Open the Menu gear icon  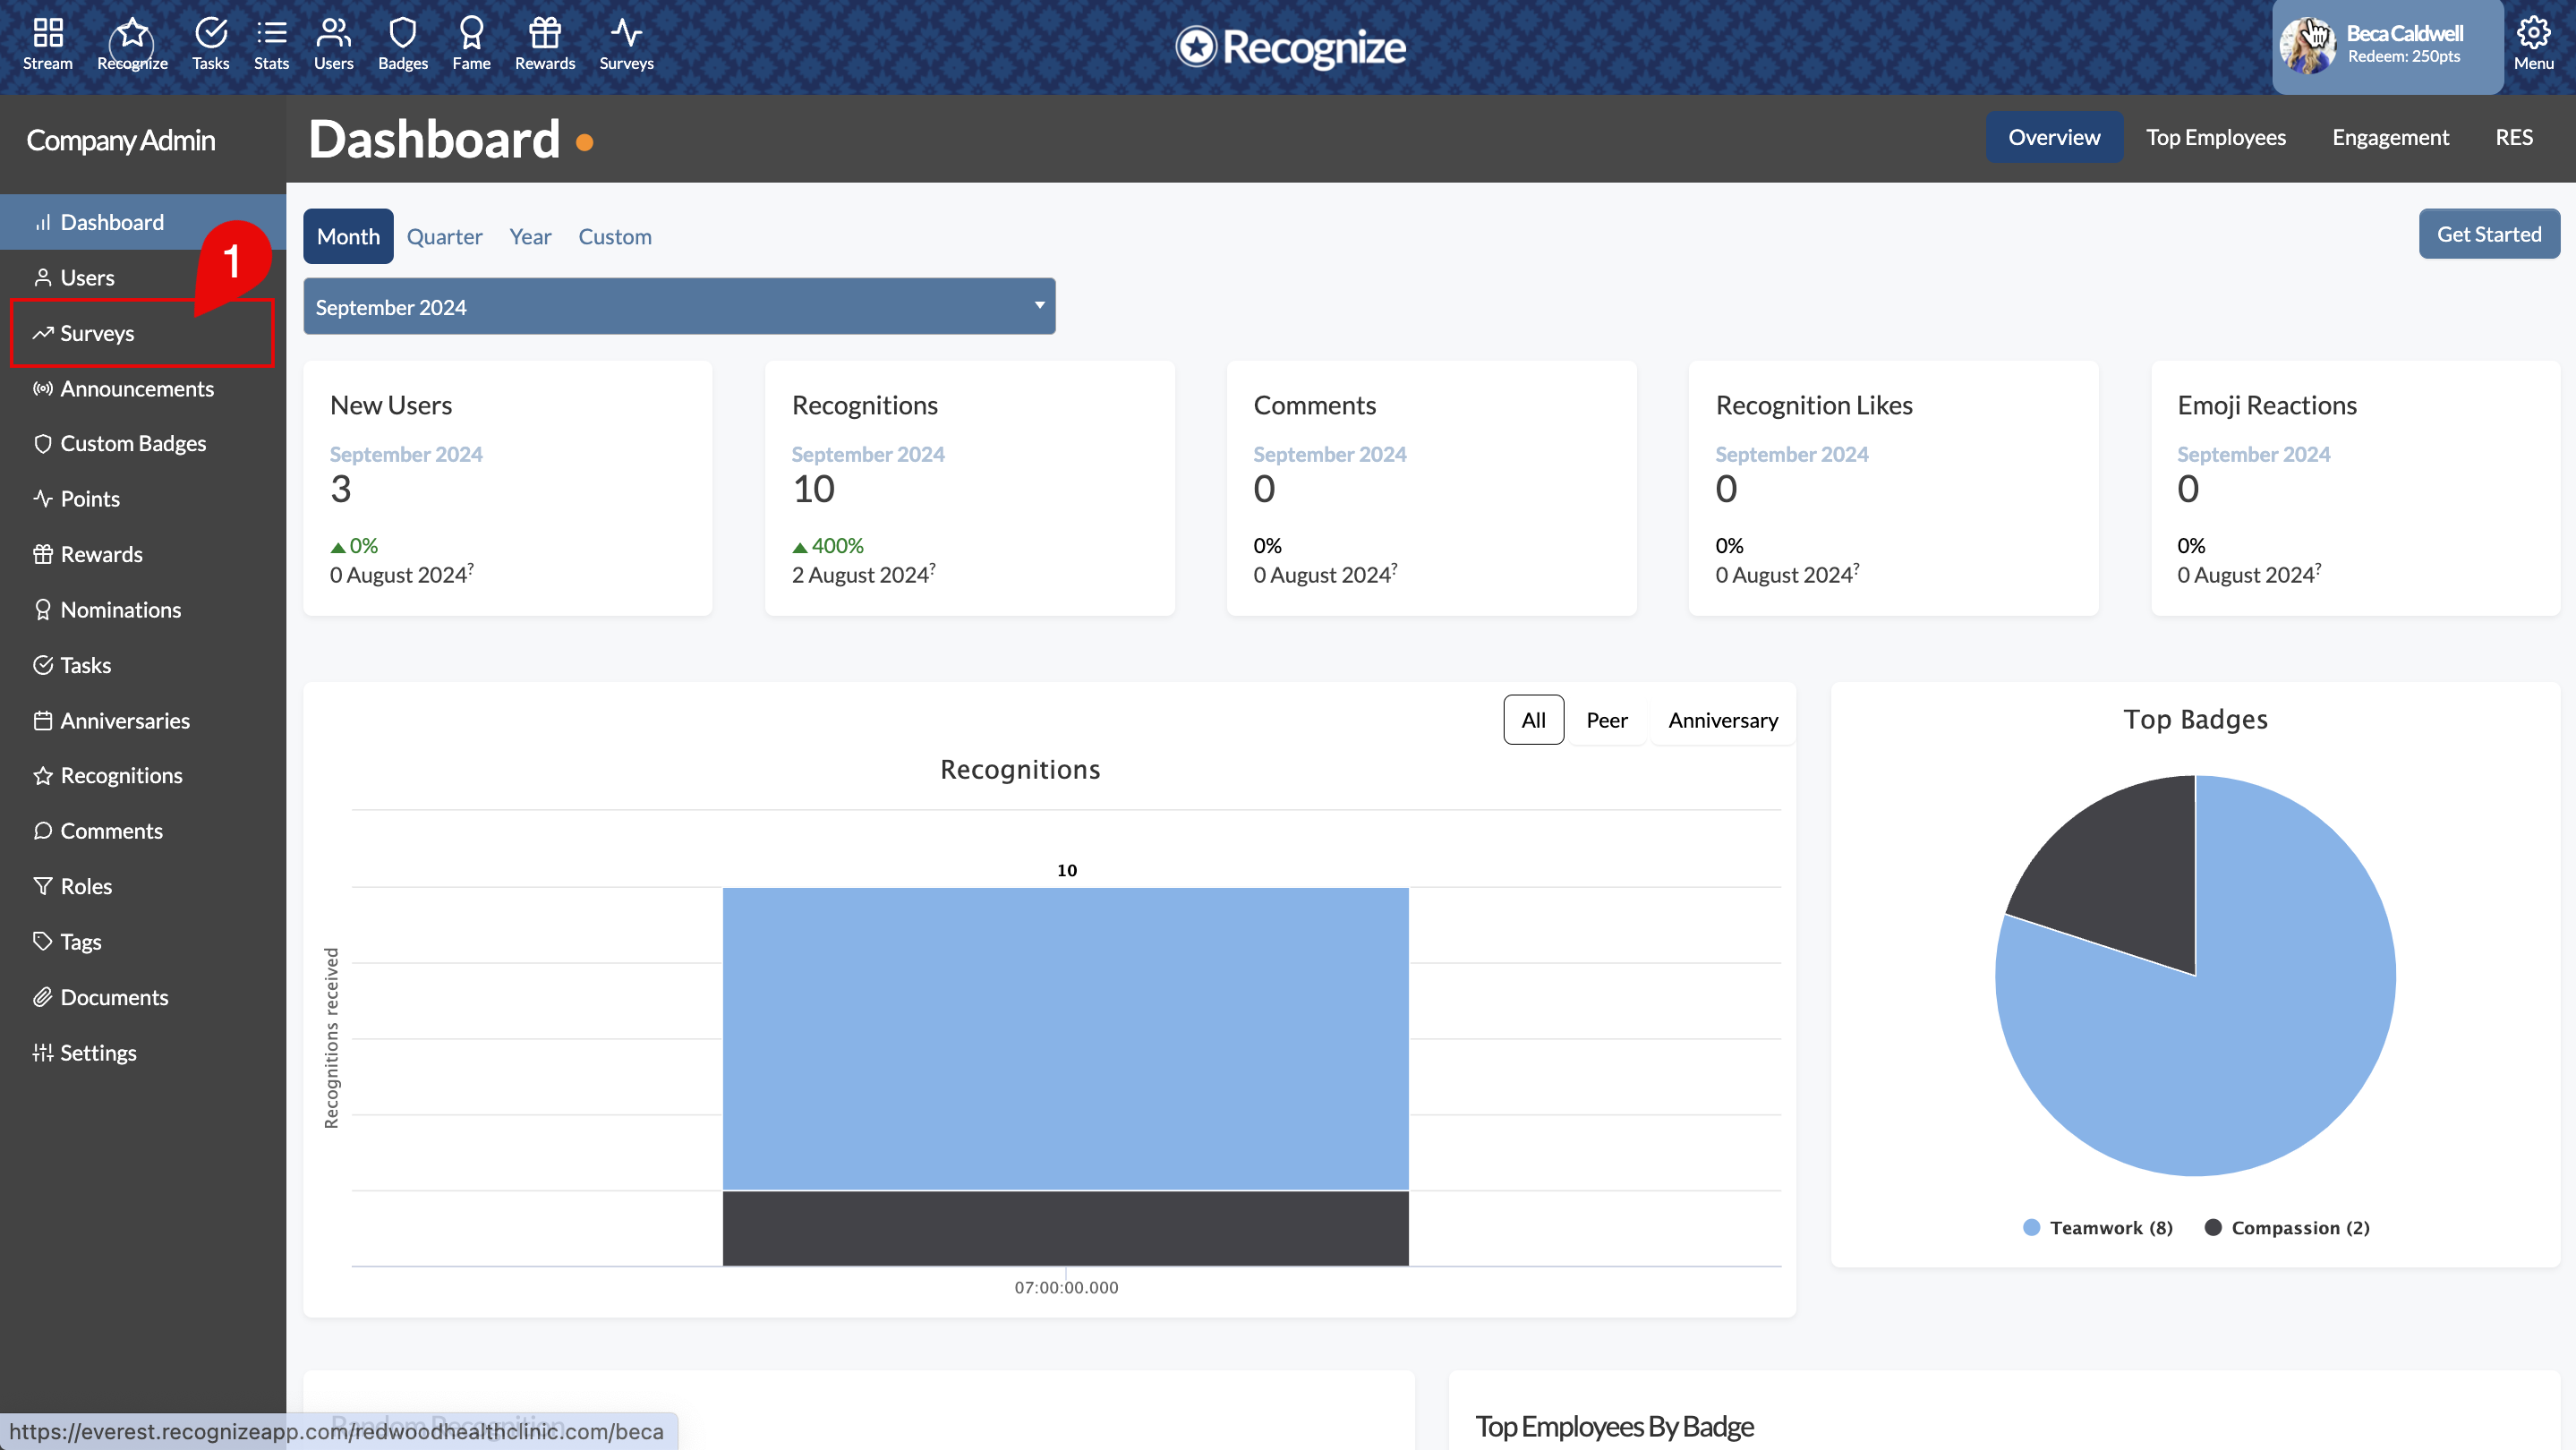point(2533,44)
